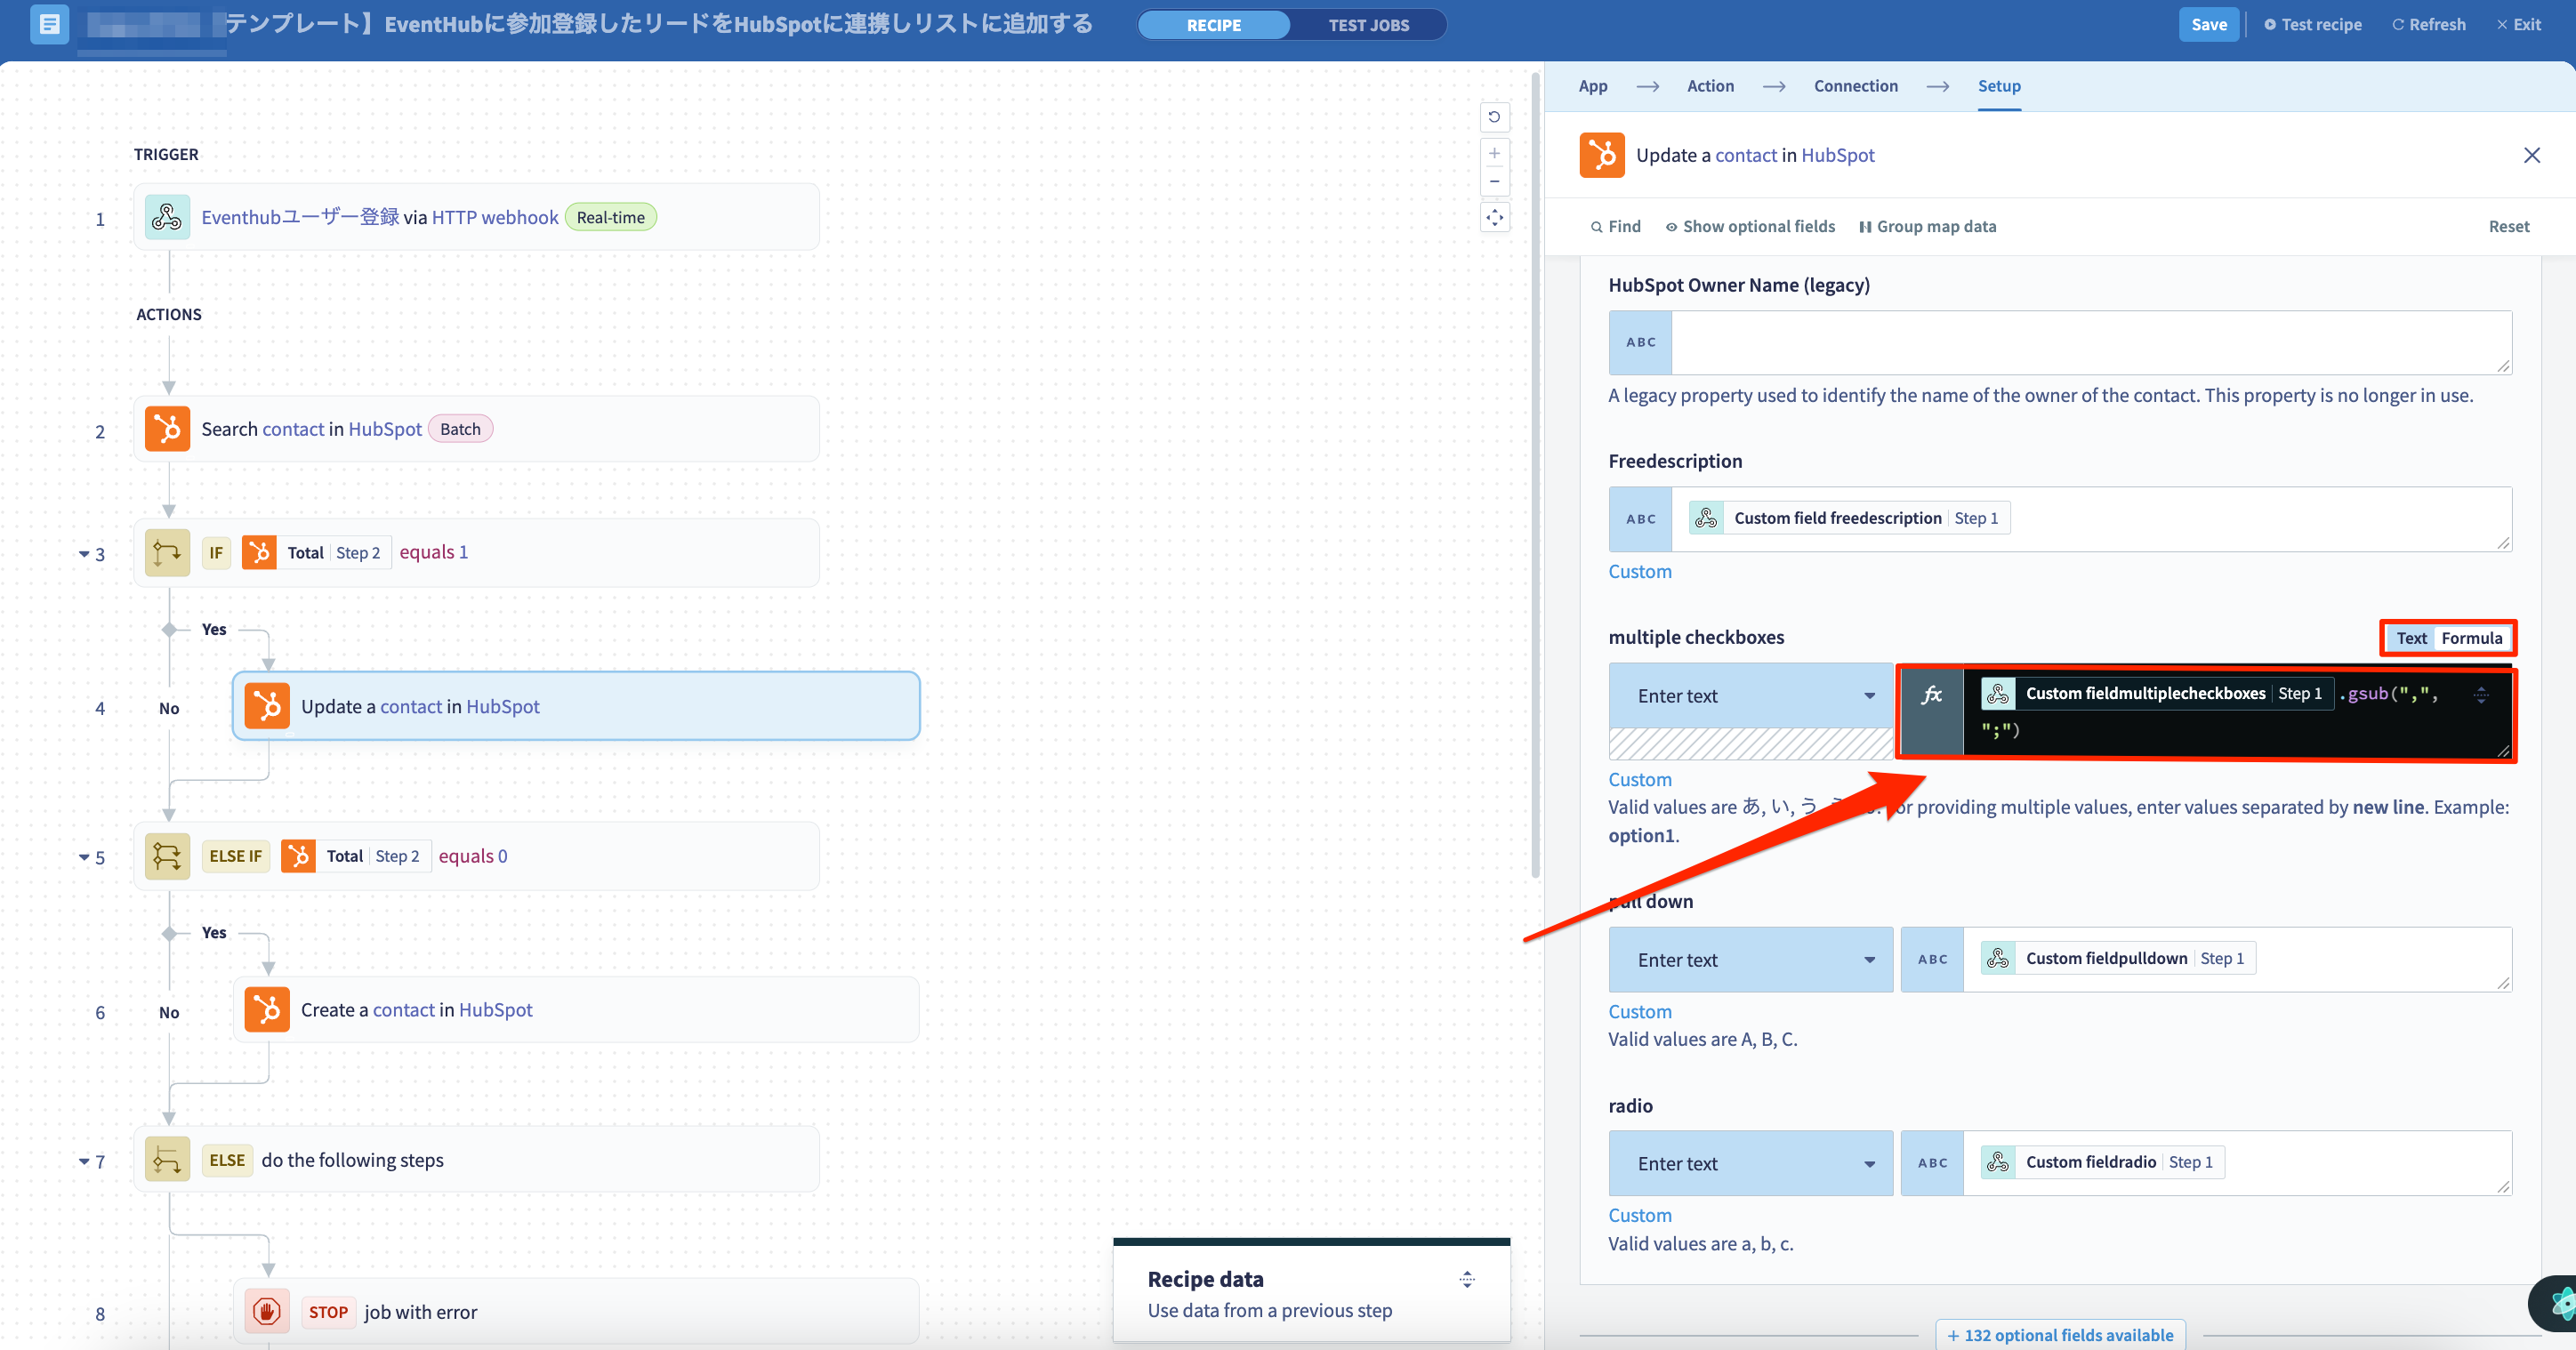Viewport: 2576px width, 1350px height.
Task: Switch multiple checkboxes field to Text mode
Action: (2410, 638)
